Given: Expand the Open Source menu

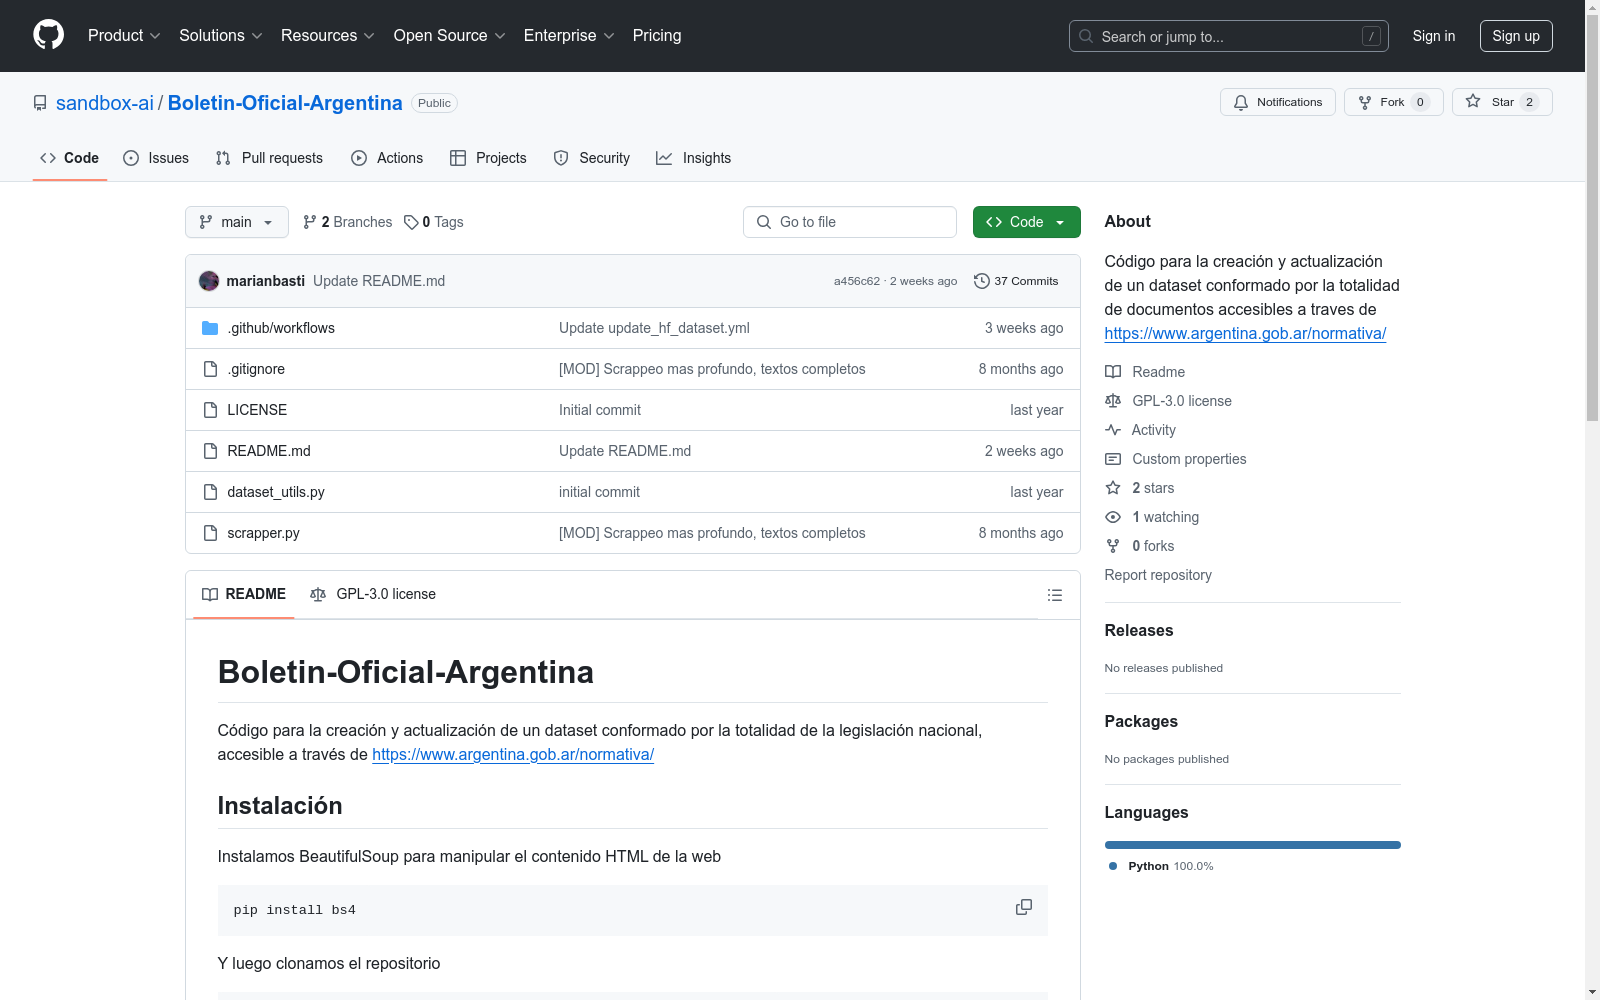Looking at the screenshot, I should point(450,35).
